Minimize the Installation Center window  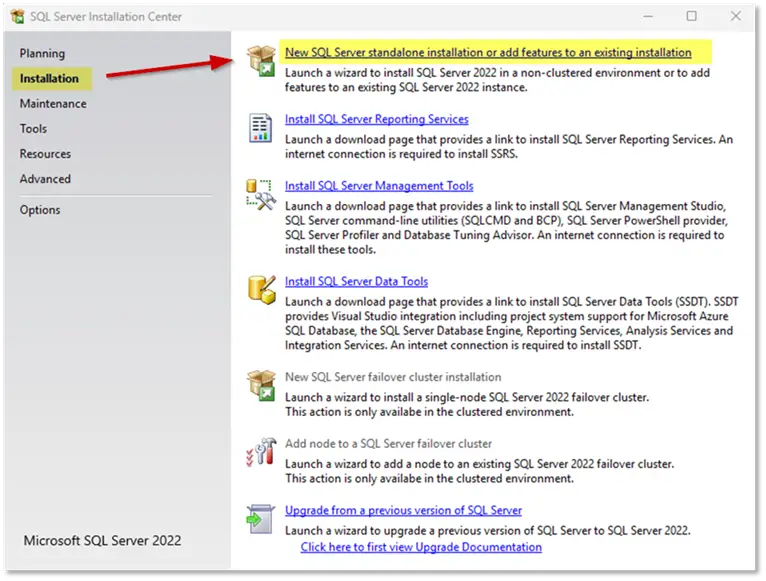point(648,16)
